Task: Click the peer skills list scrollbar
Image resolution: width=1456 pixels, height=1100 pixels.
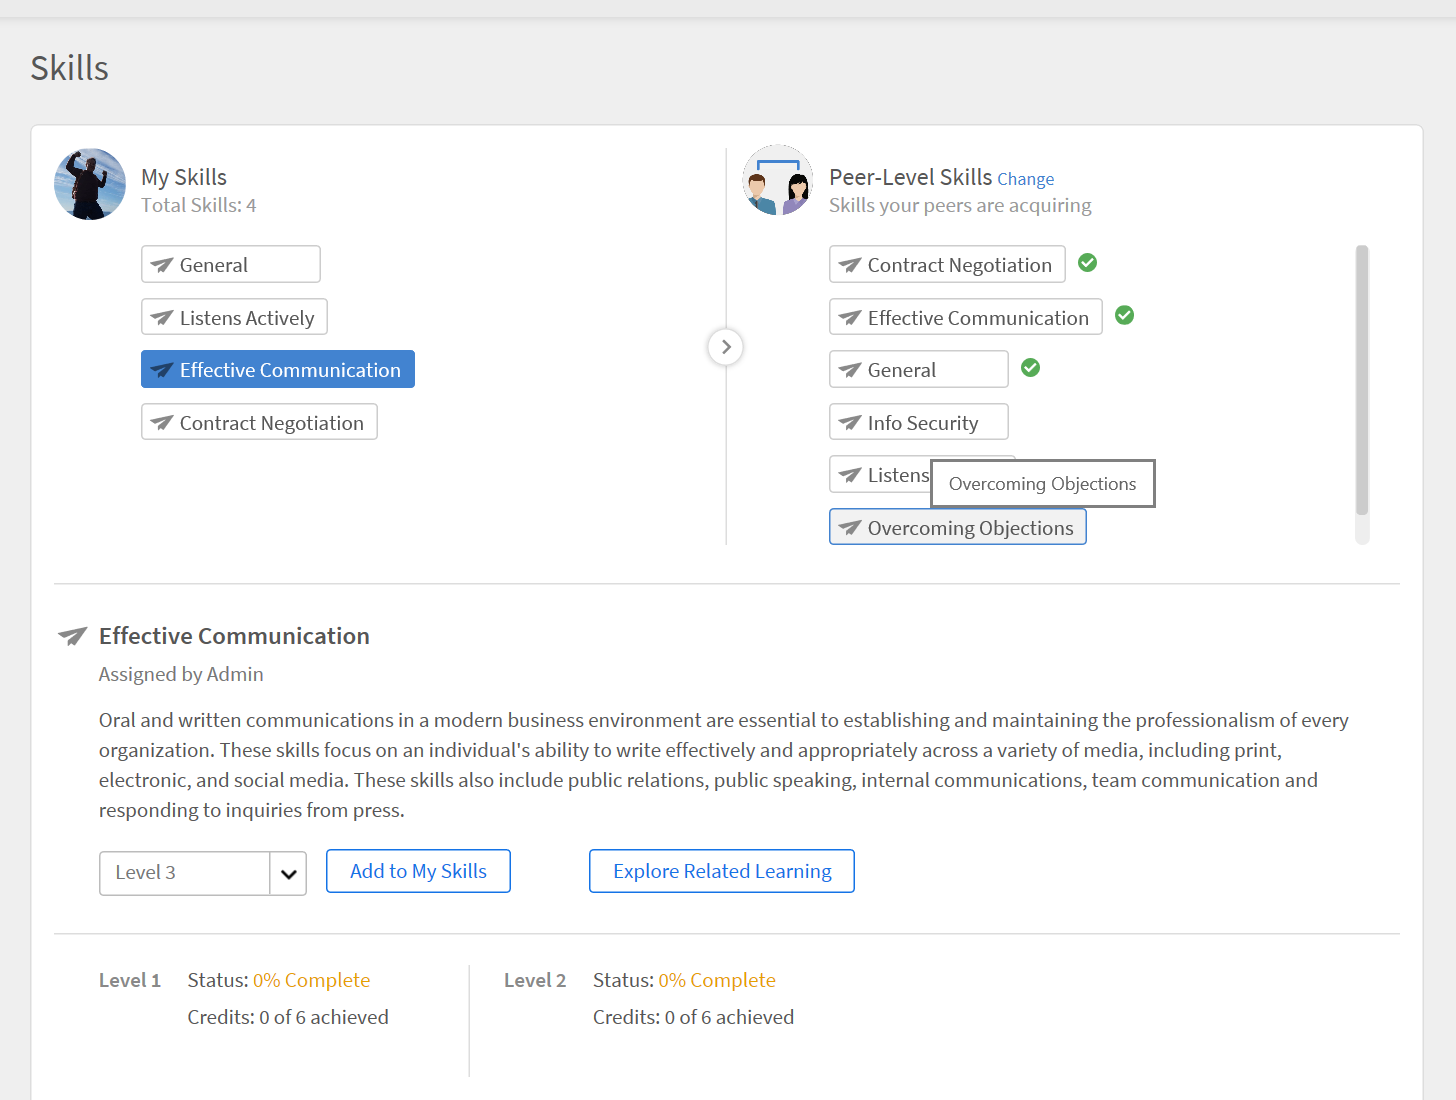Action: point(1361,380)
